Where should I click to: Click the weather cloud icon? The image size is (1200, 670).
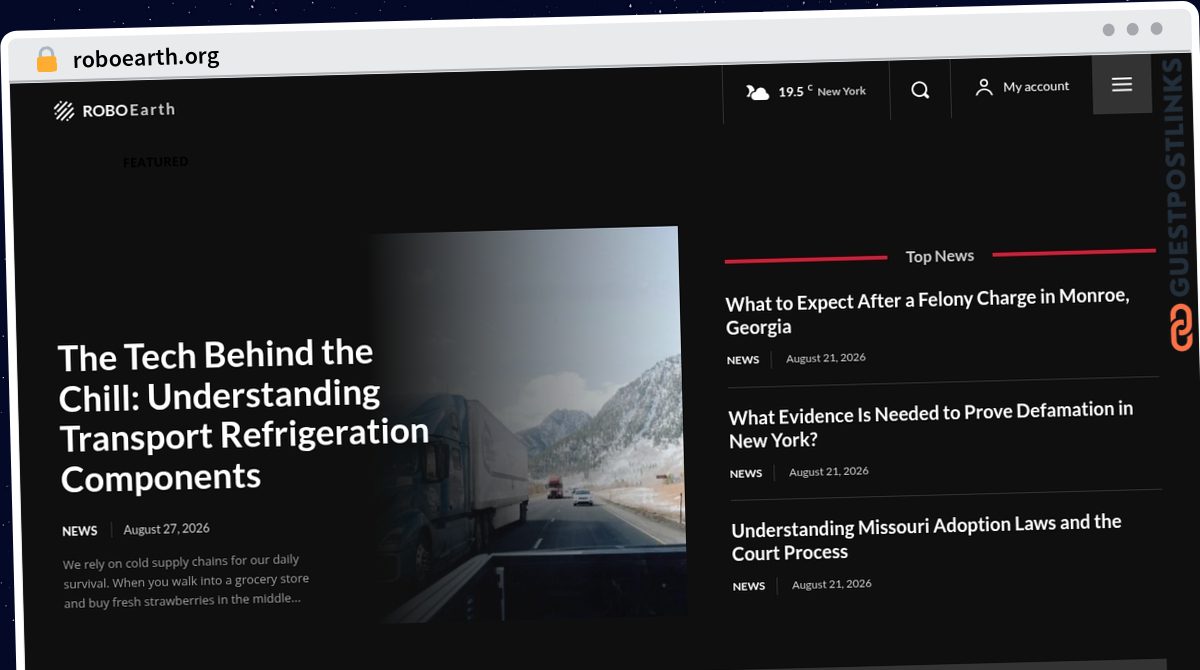pyautogui.click(x=758, y=93)
